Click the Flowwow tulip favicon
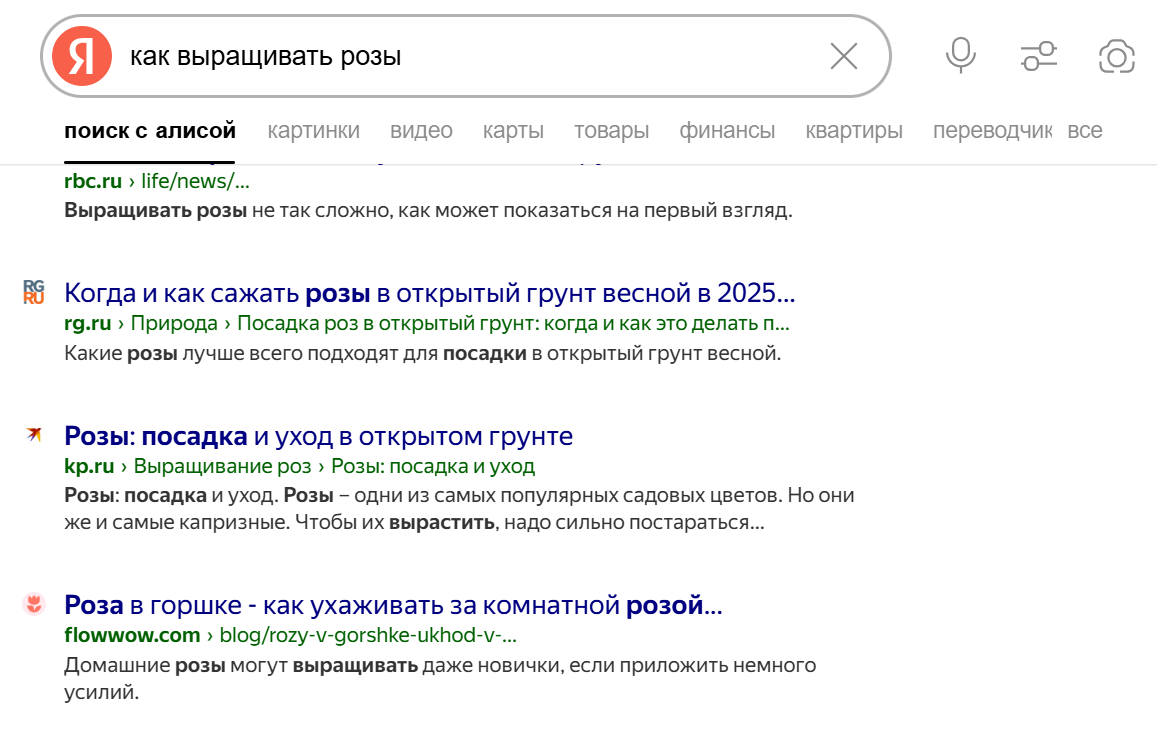Screen dimensions: 1157x743 [x=34, y=604]
